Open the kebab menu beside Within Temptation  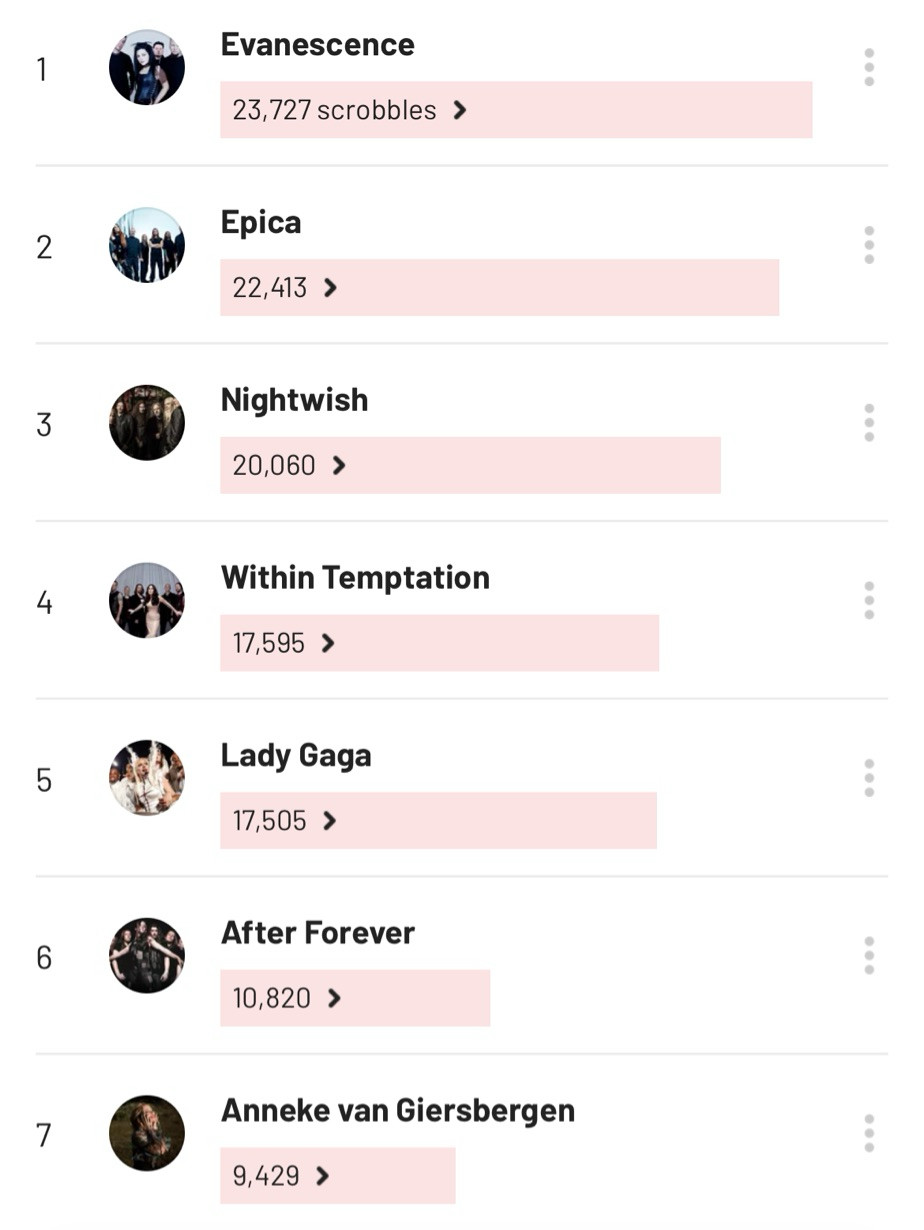(869, 600)
